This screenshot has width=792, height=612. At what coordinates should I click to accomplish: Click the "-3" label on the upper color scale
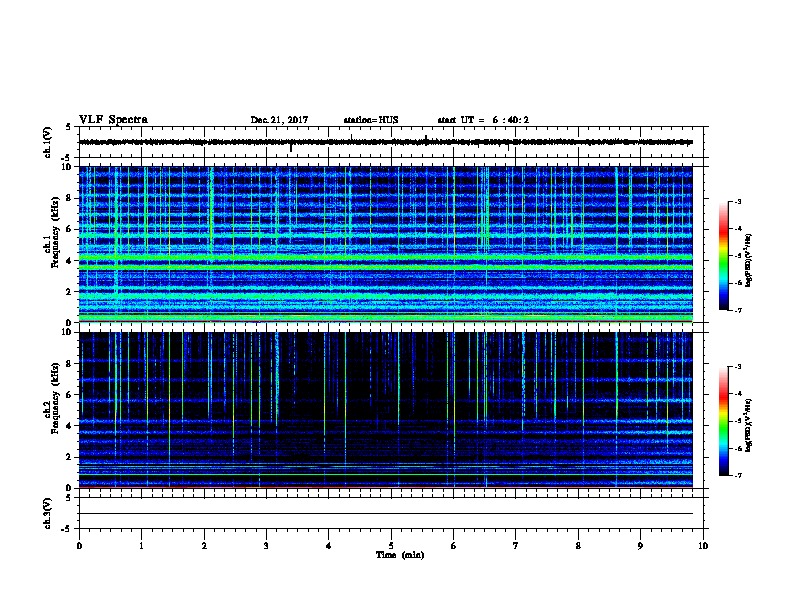coord(737,202)
